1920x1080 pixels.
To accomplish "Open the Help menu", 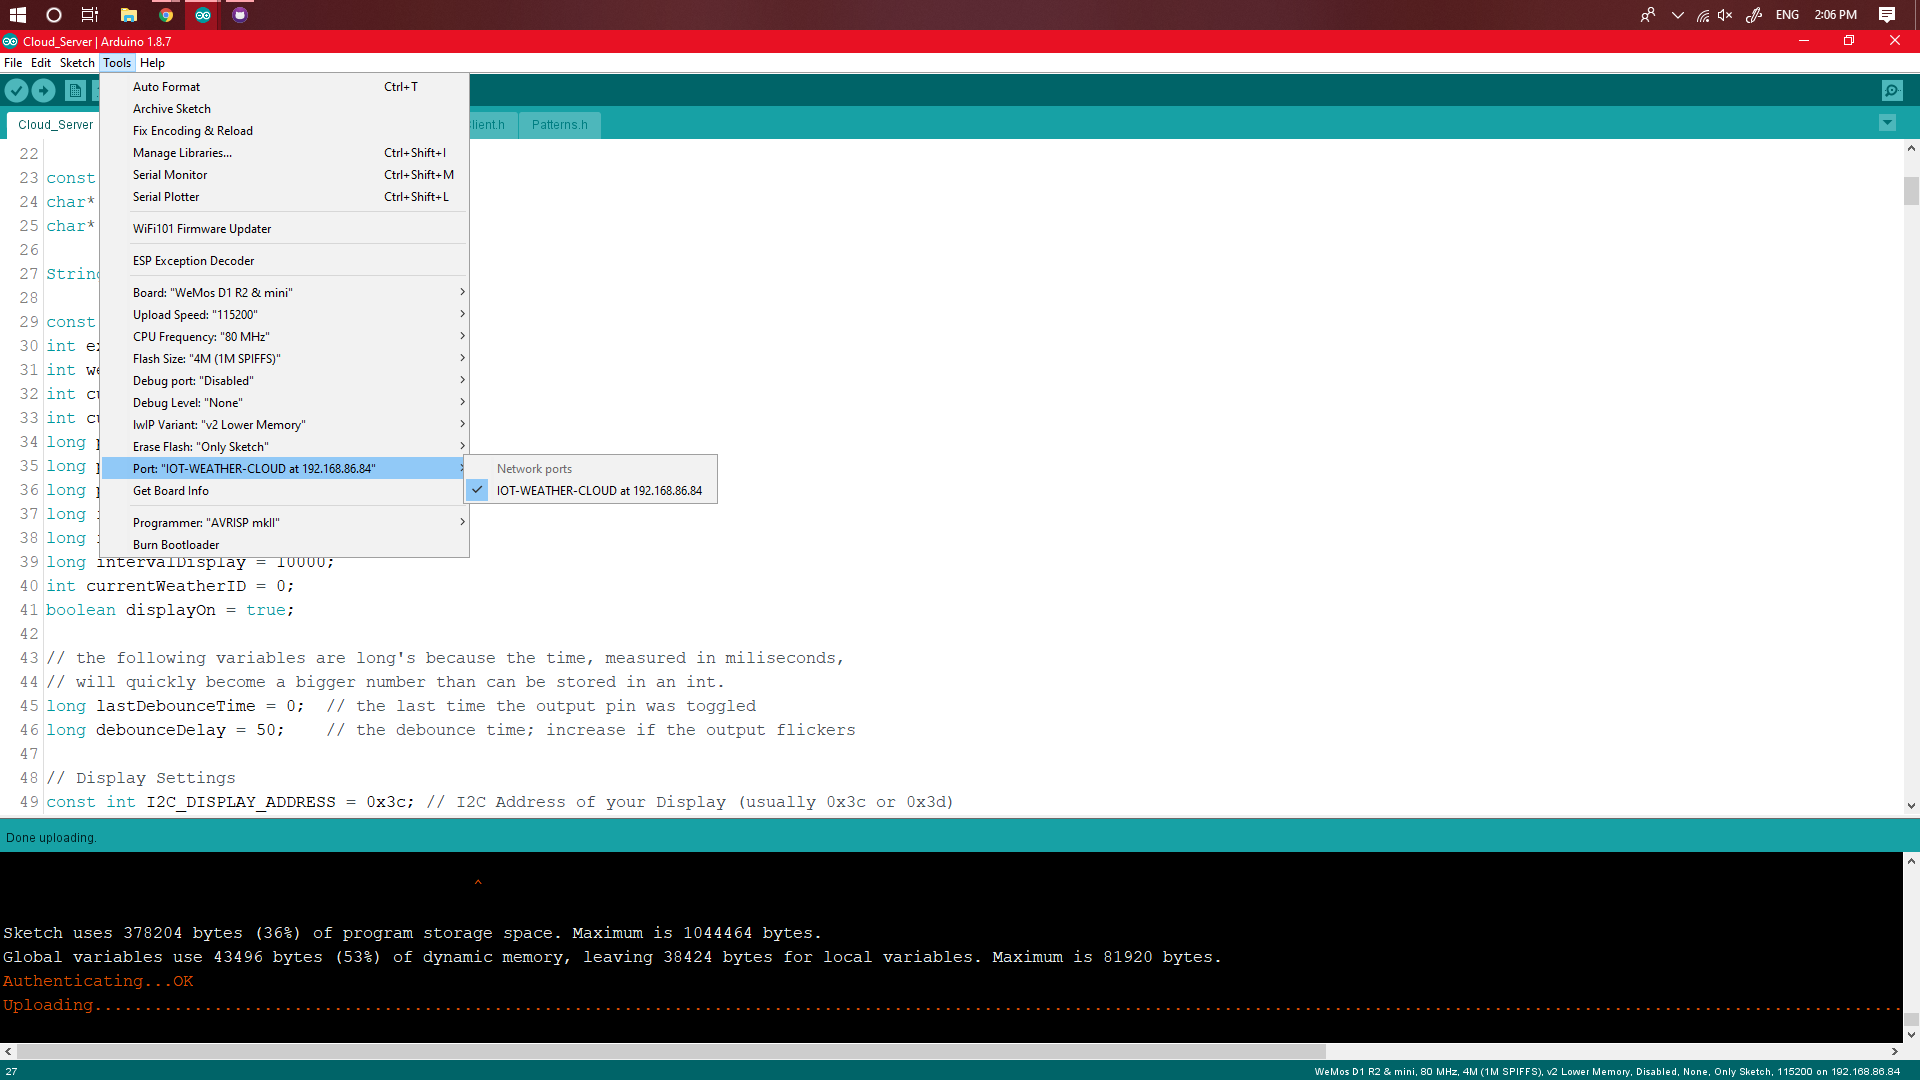I will coord(152,62).
